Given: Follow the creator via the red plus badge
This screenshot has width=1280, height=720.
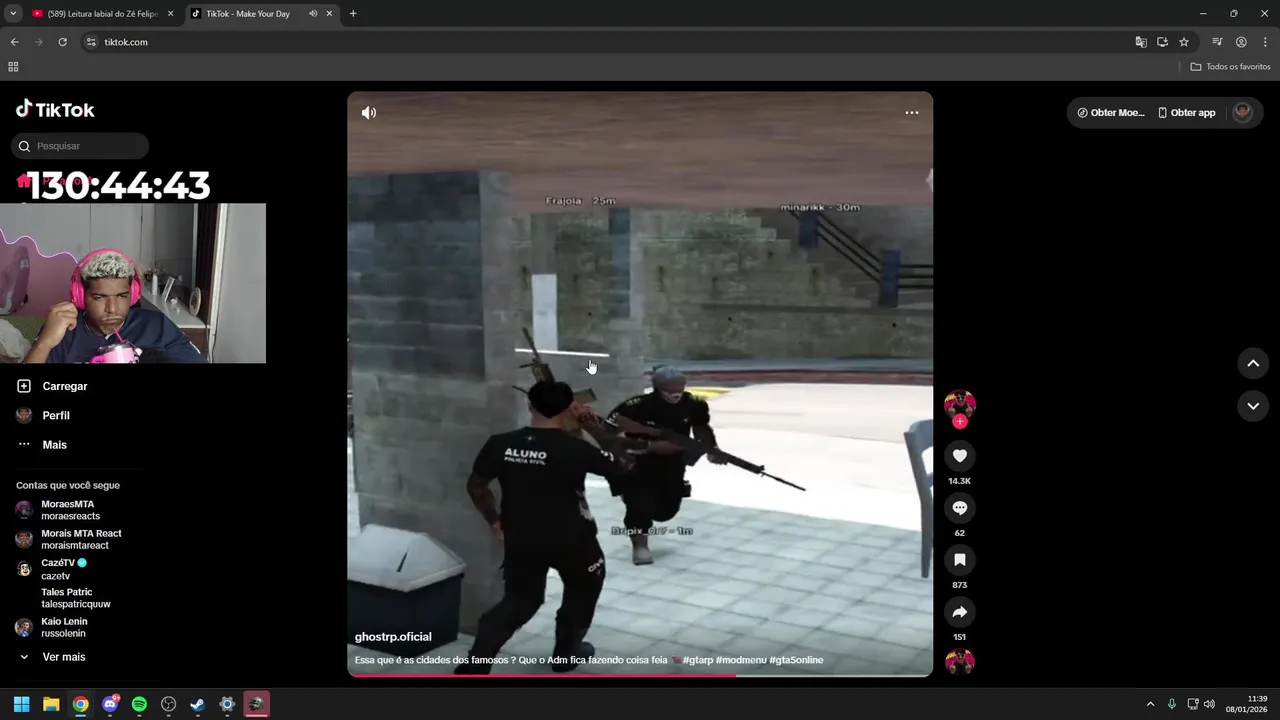Looking at the screenshot, I should point(960,421).
